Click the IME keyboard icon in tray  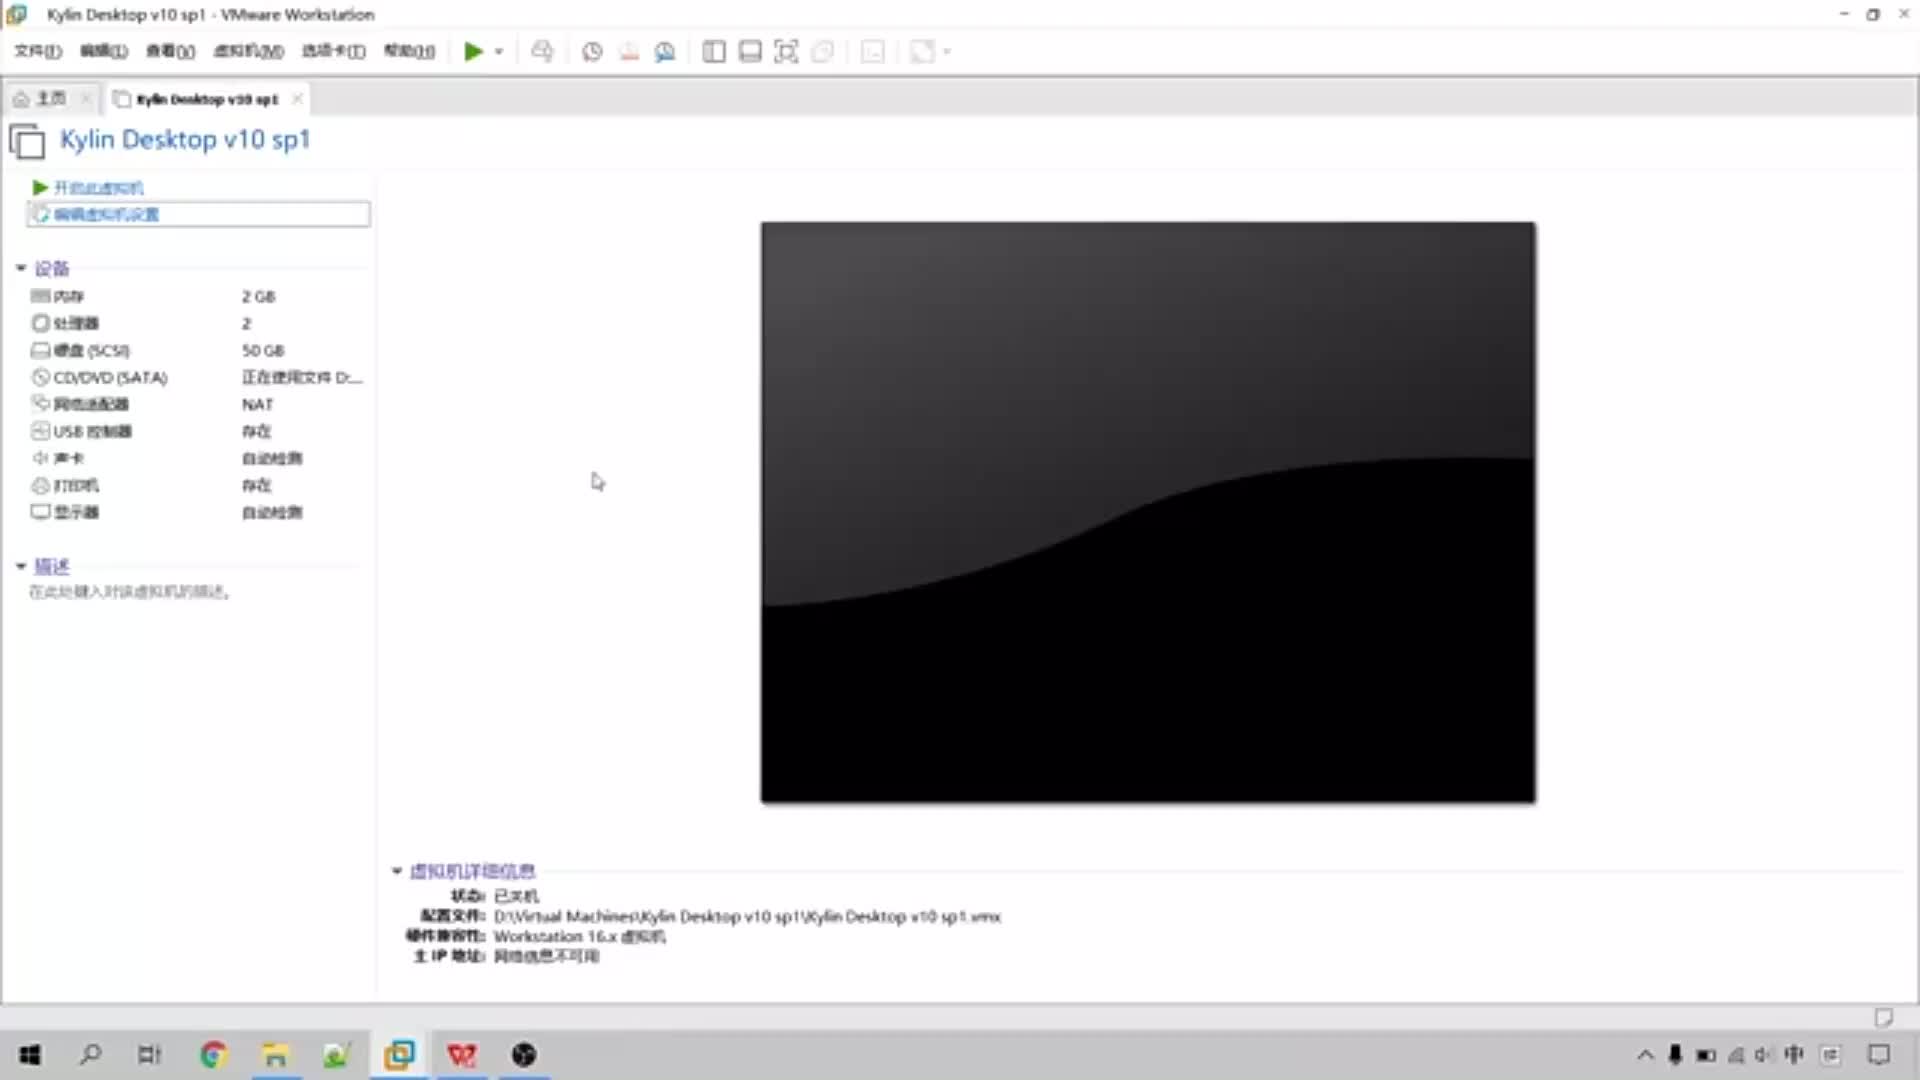1830,1054
